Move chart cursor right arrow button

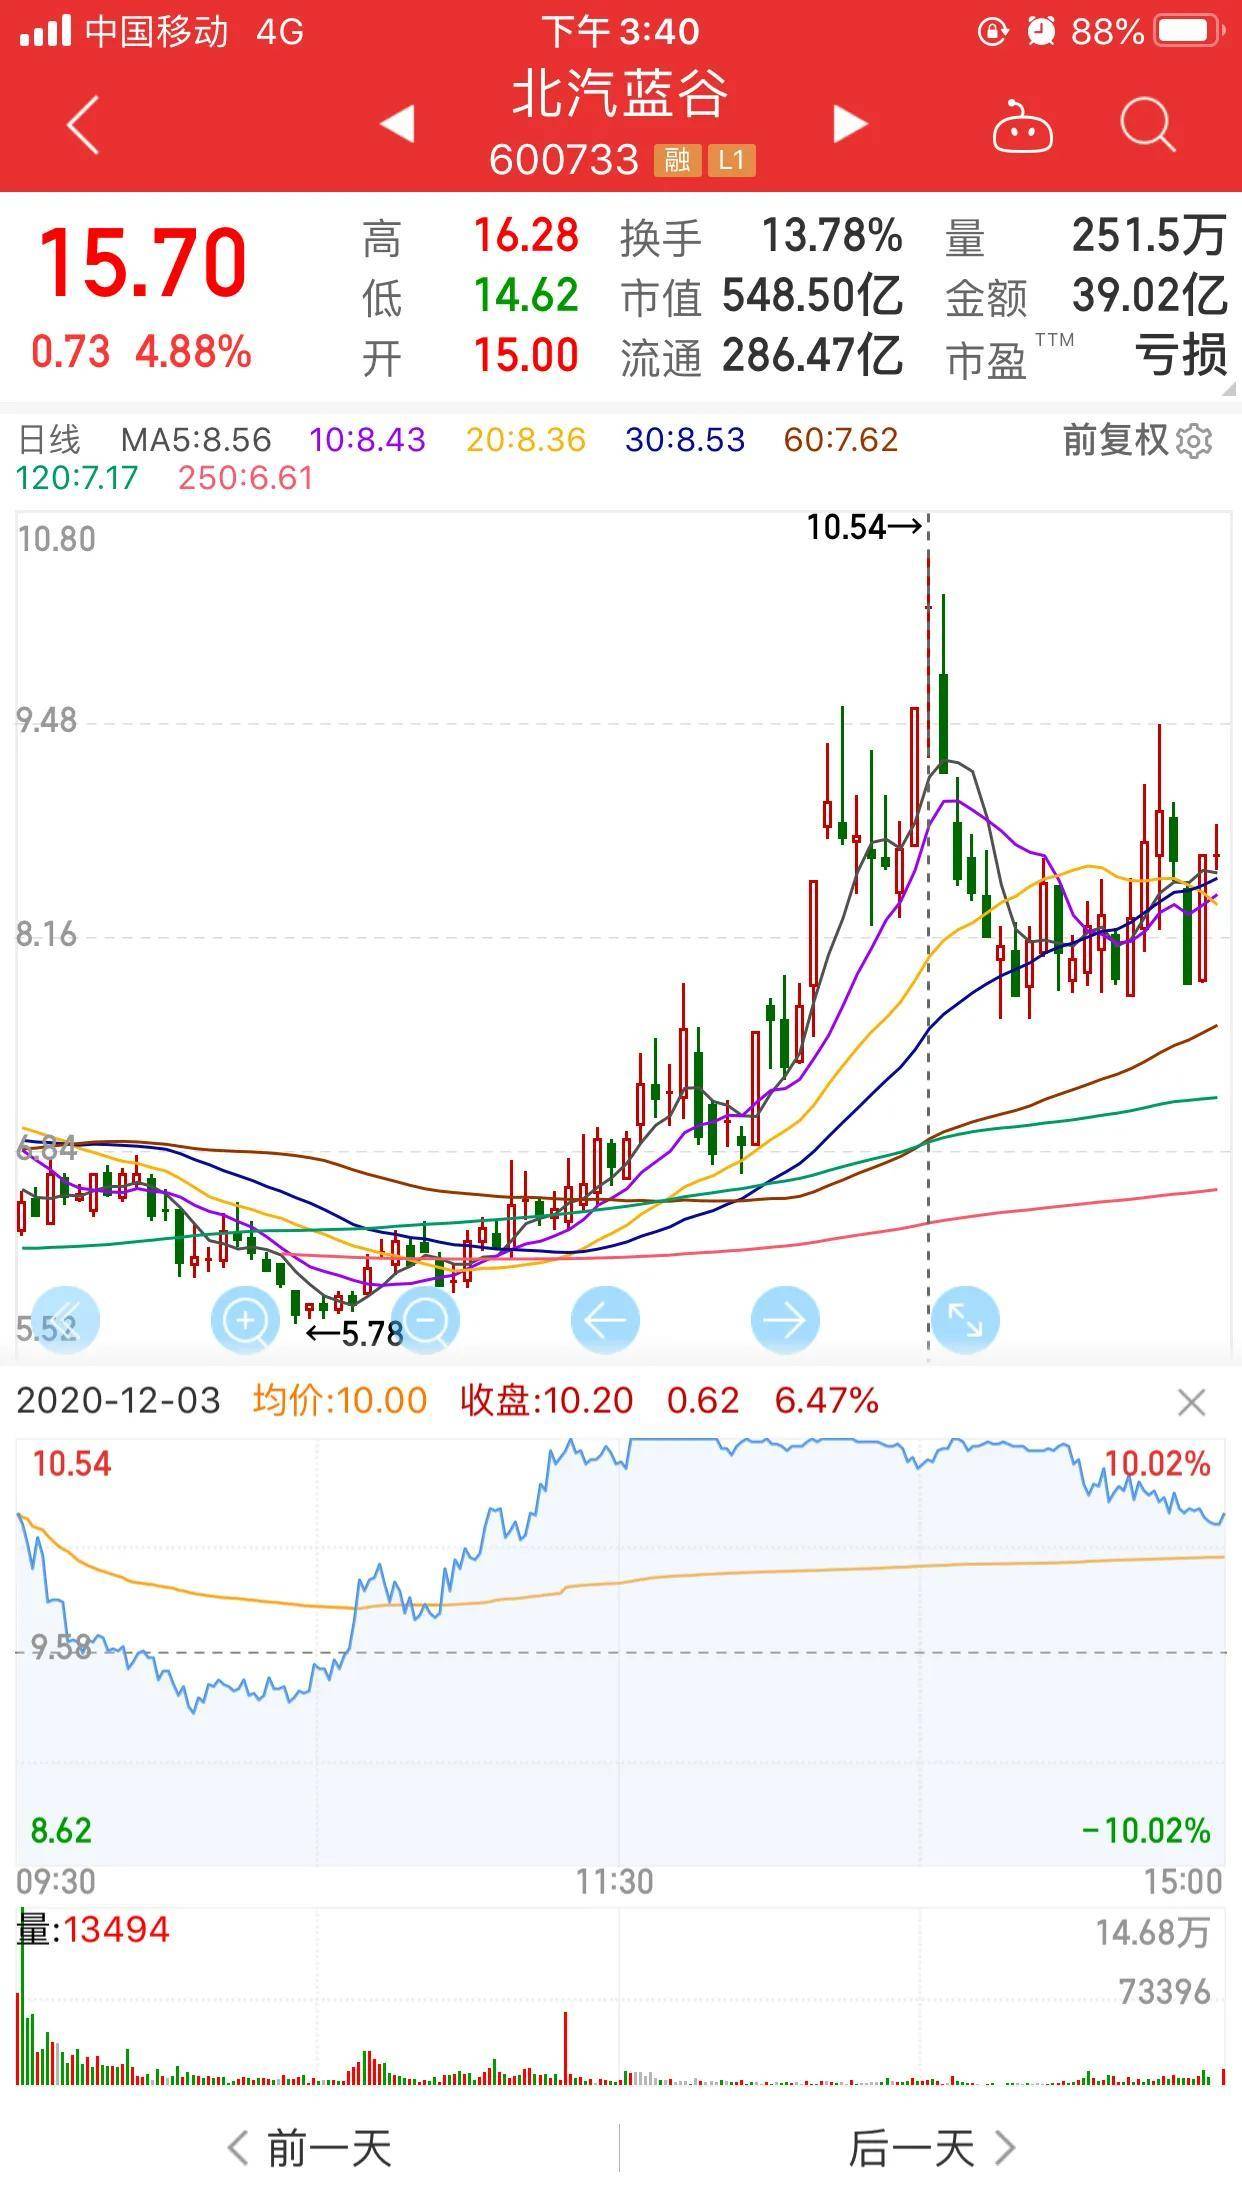pos(785,1320)
